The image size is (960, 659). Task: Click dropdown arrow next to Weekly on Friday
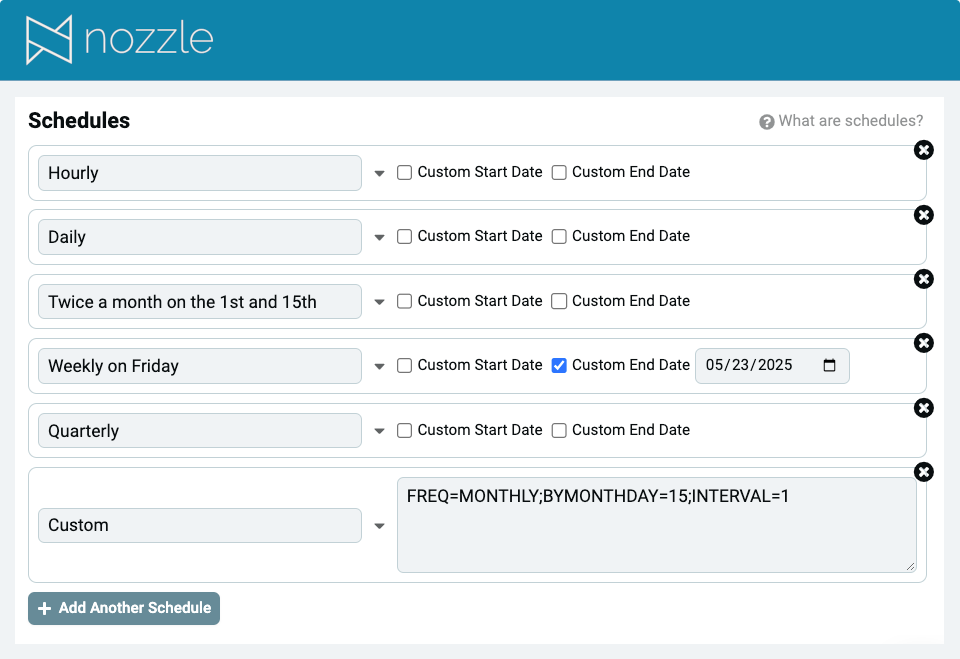coord(380,367)
